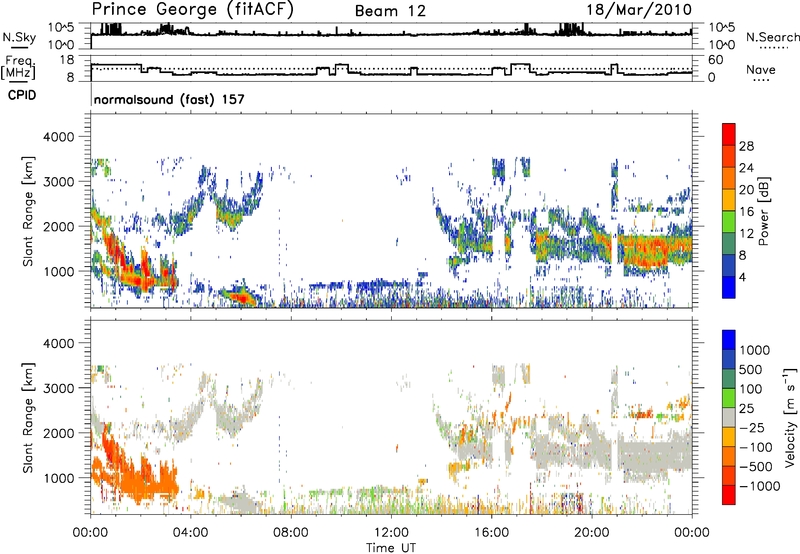Click the '3000' tick in the Velocity panel

click(x=58, y=388)
